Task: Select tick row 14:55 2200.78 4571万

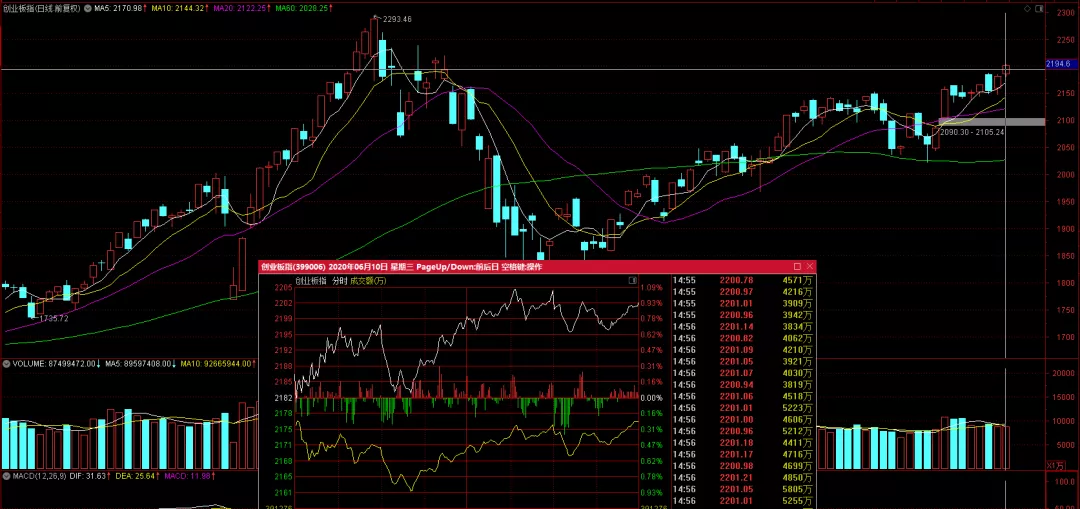Action: pos(743,280)
